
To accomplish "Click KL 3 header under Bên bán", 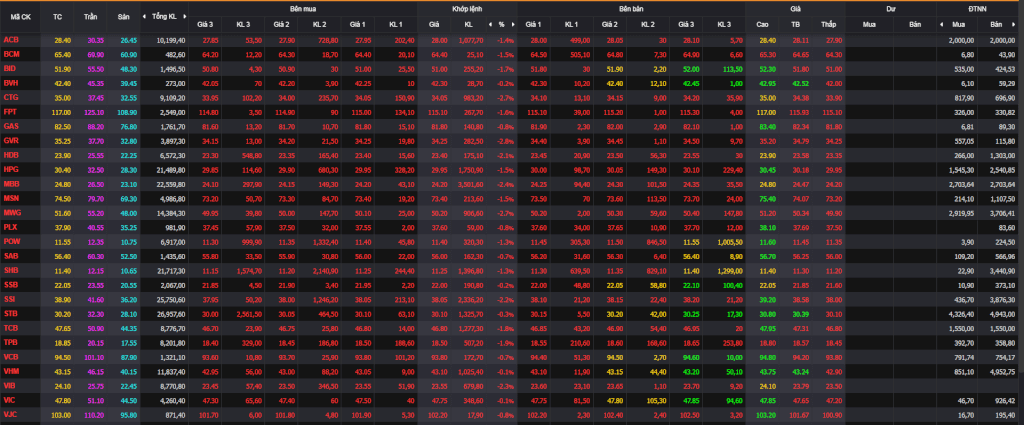I will coord(724,25).
